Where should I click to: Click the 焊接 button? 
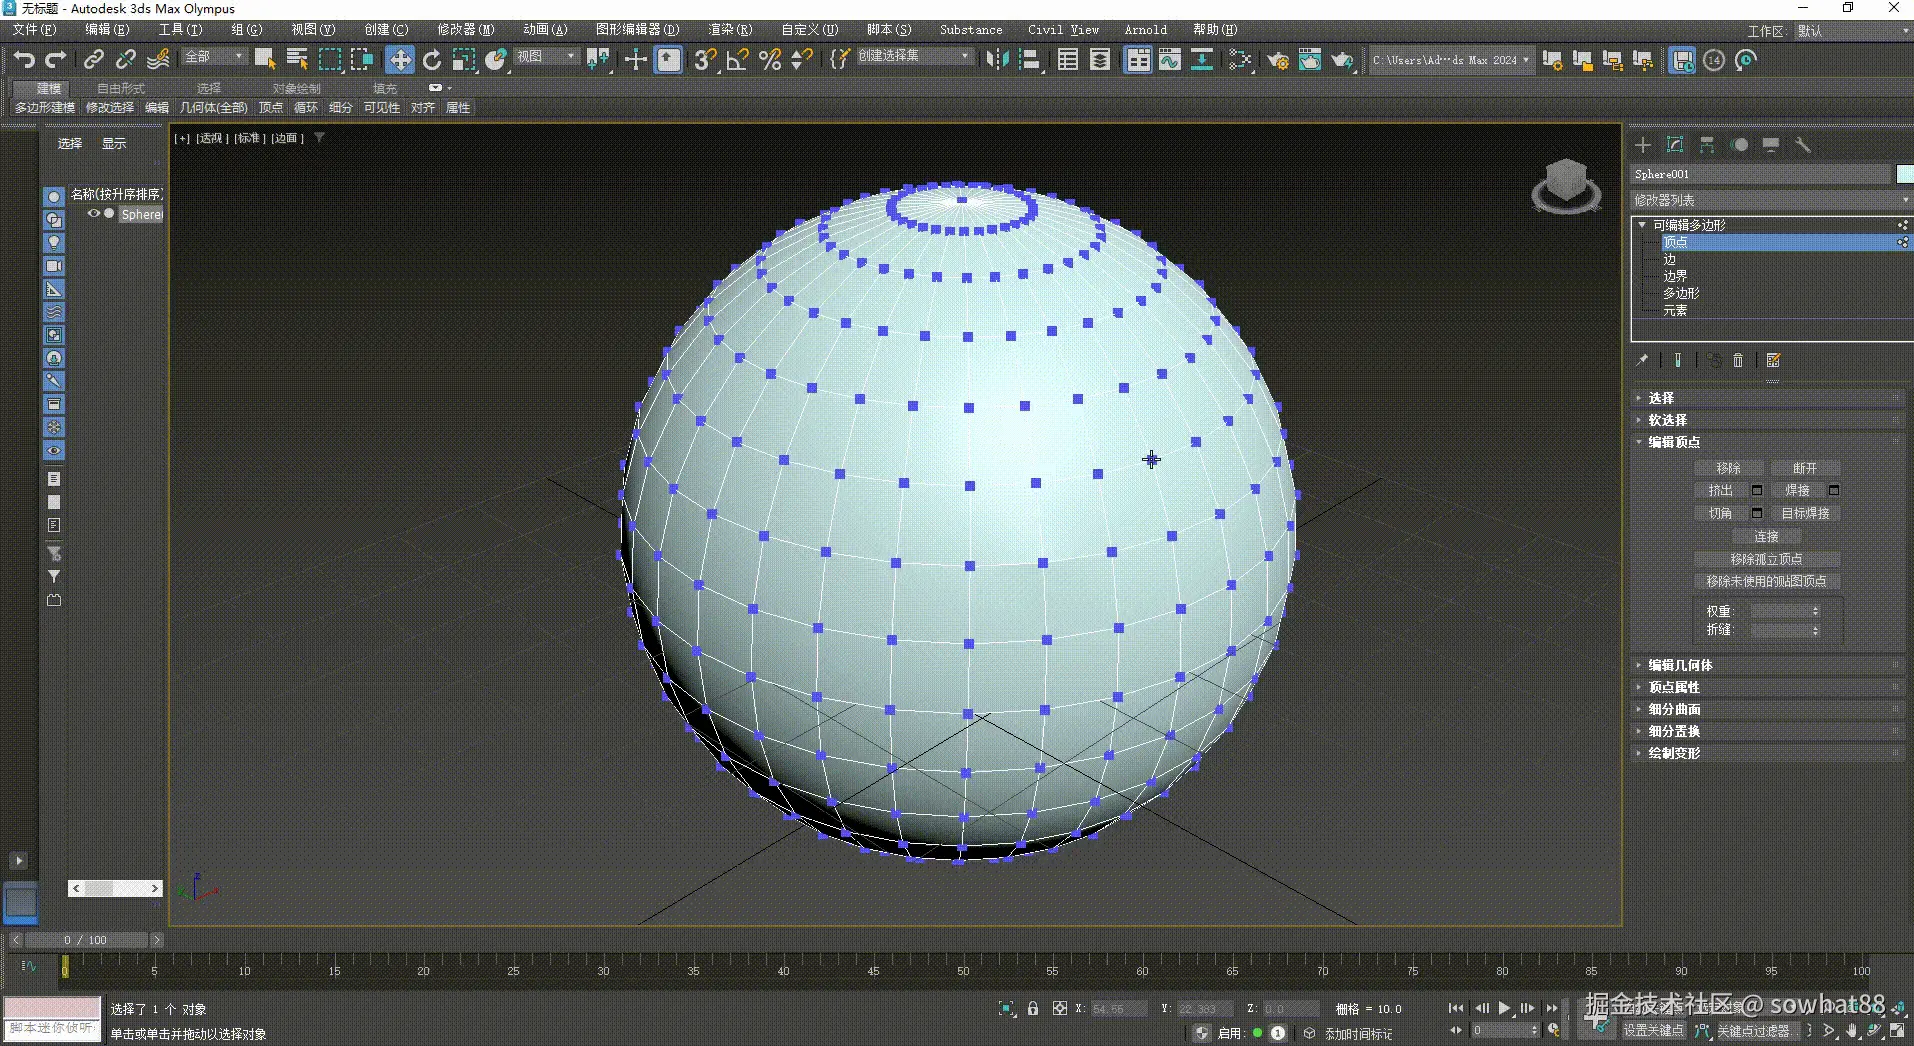point(1798,490)
